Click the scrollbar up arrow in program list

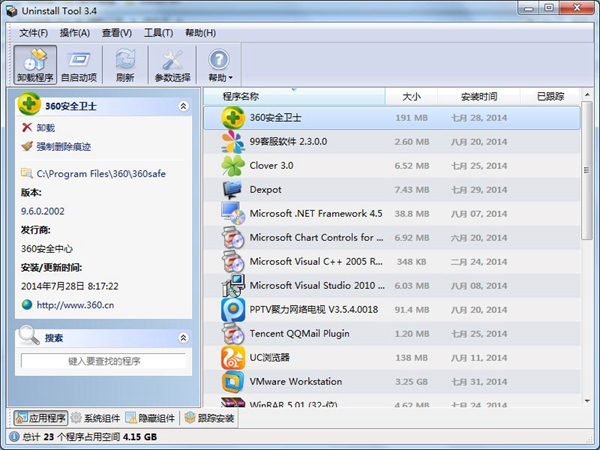[x=587, y=94]
